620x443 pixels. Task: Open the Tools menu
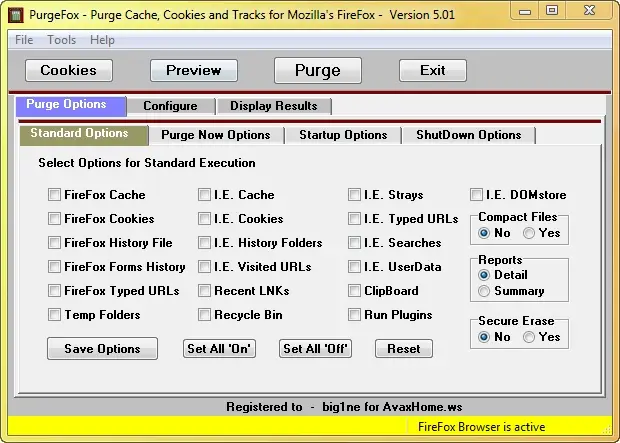coord(61,40)
